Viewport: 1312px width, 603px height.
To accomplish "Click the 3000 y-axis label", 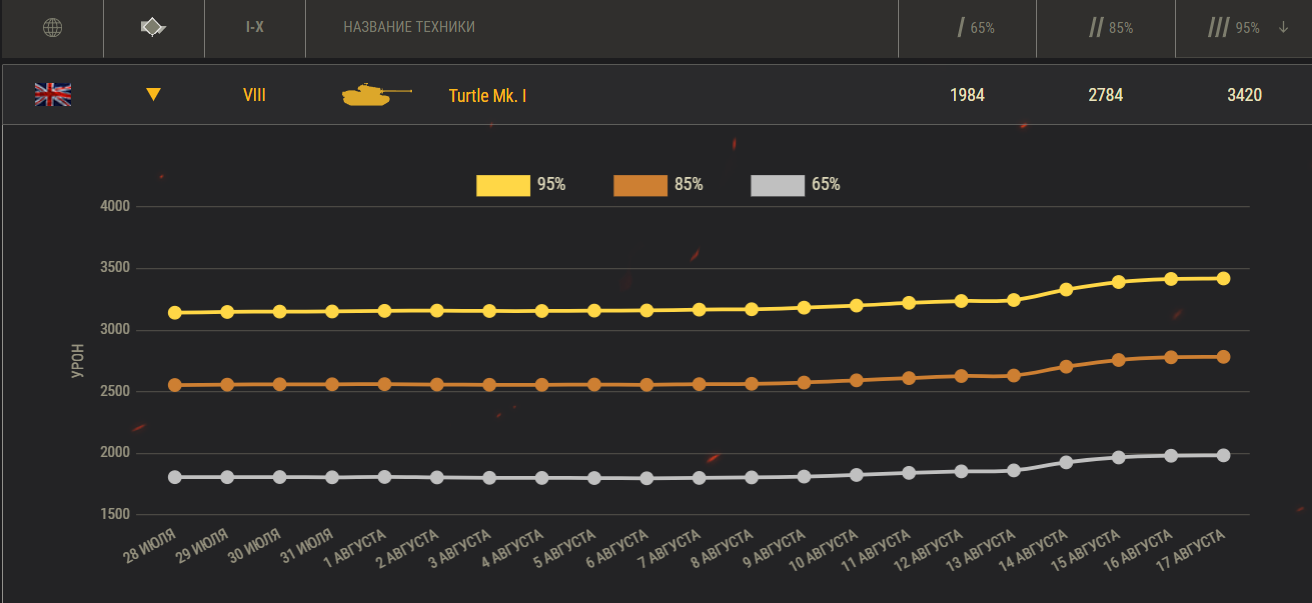I will click(116, 330).
